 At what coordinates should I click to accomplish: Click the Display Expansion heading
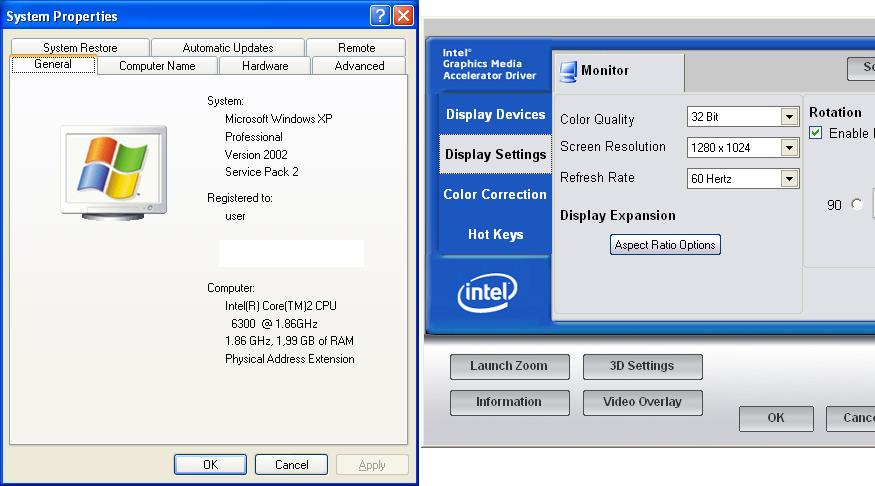pyautogui.click(x=618, y=215)
